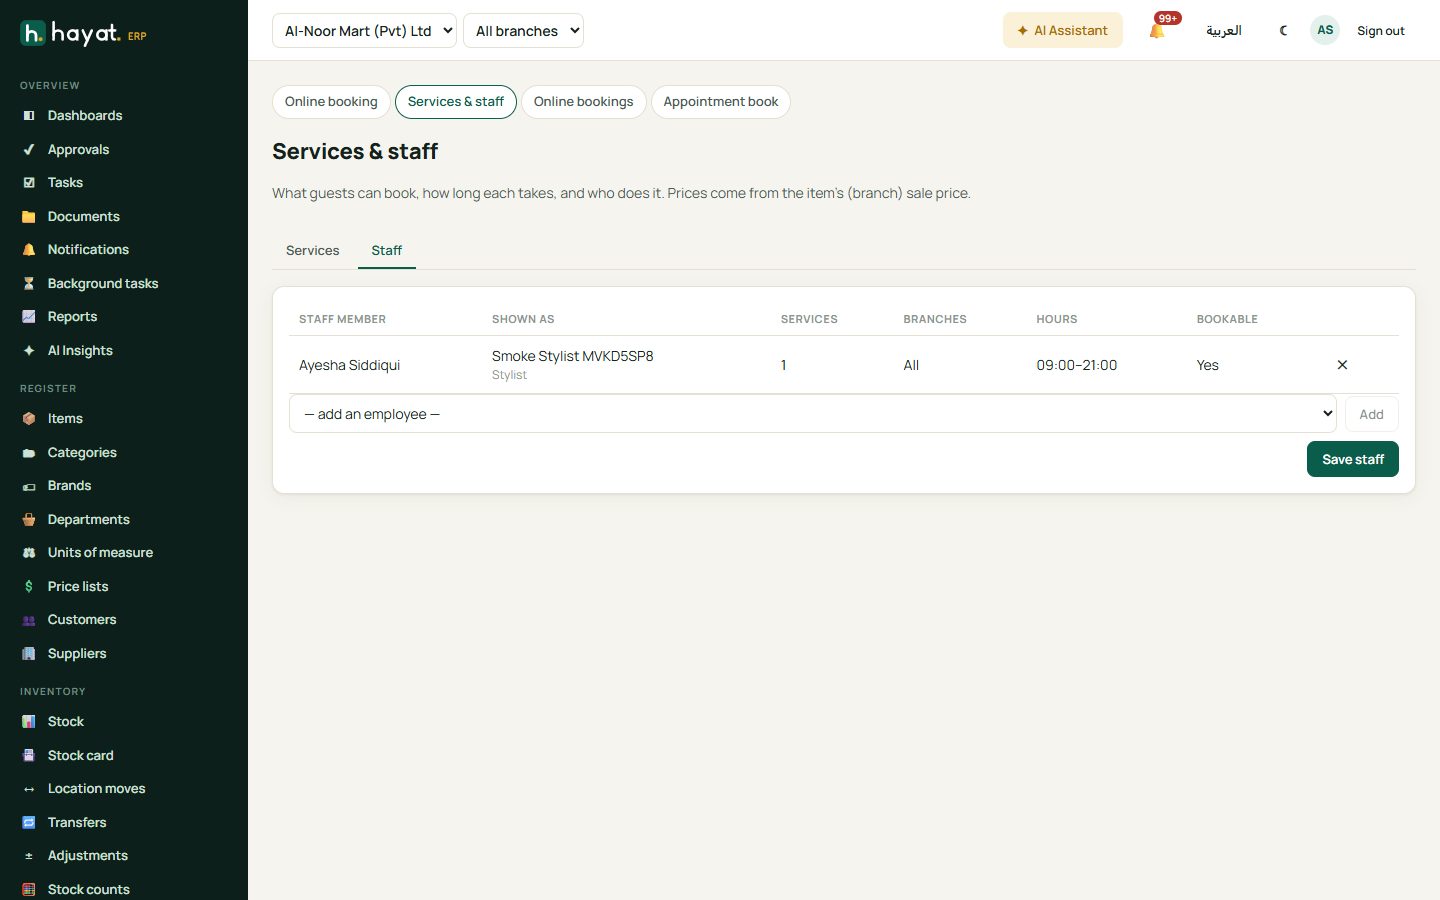Viewport: 1440px width, 900px height.
Task: Open Units of measure in sidebar
Action: (100, 553)
